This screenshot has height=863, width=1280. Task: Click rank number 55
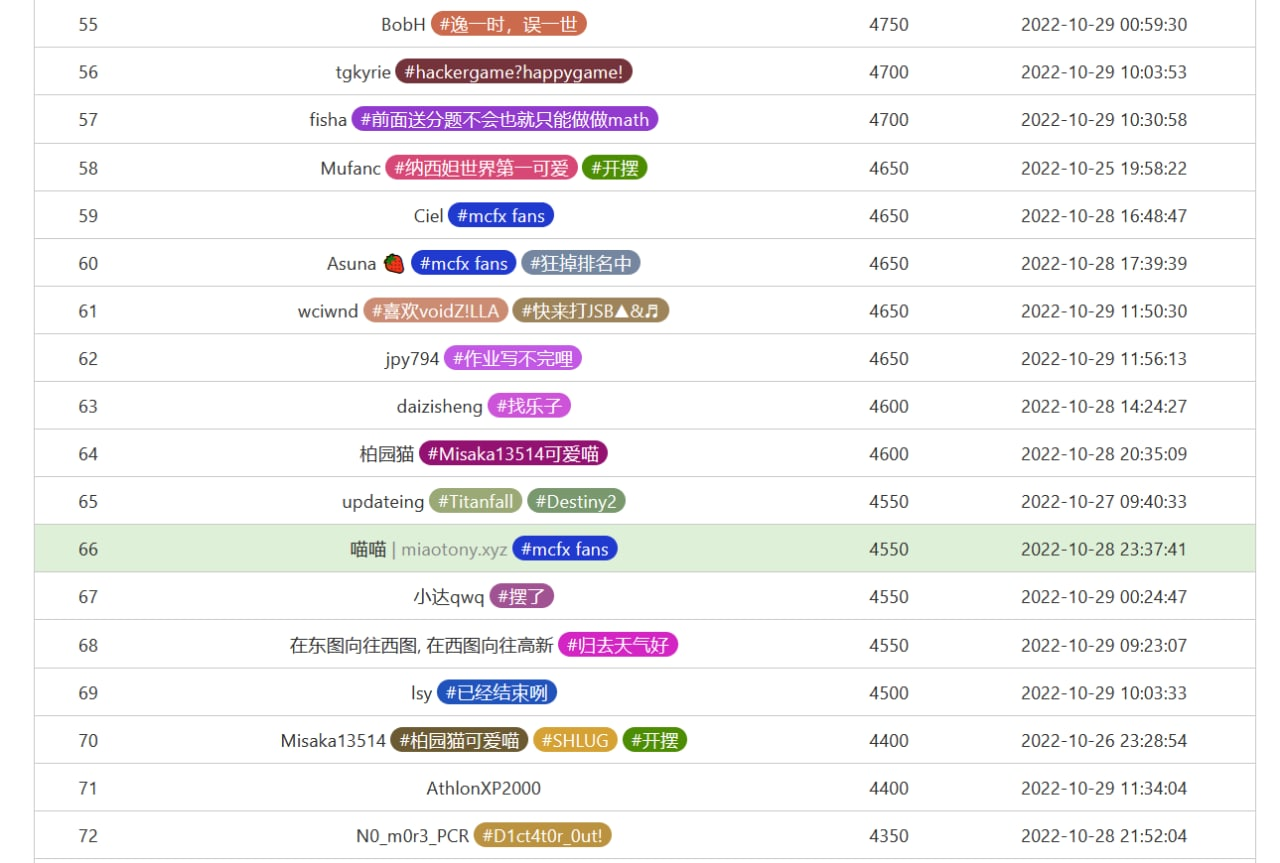(x=88, y=25)
